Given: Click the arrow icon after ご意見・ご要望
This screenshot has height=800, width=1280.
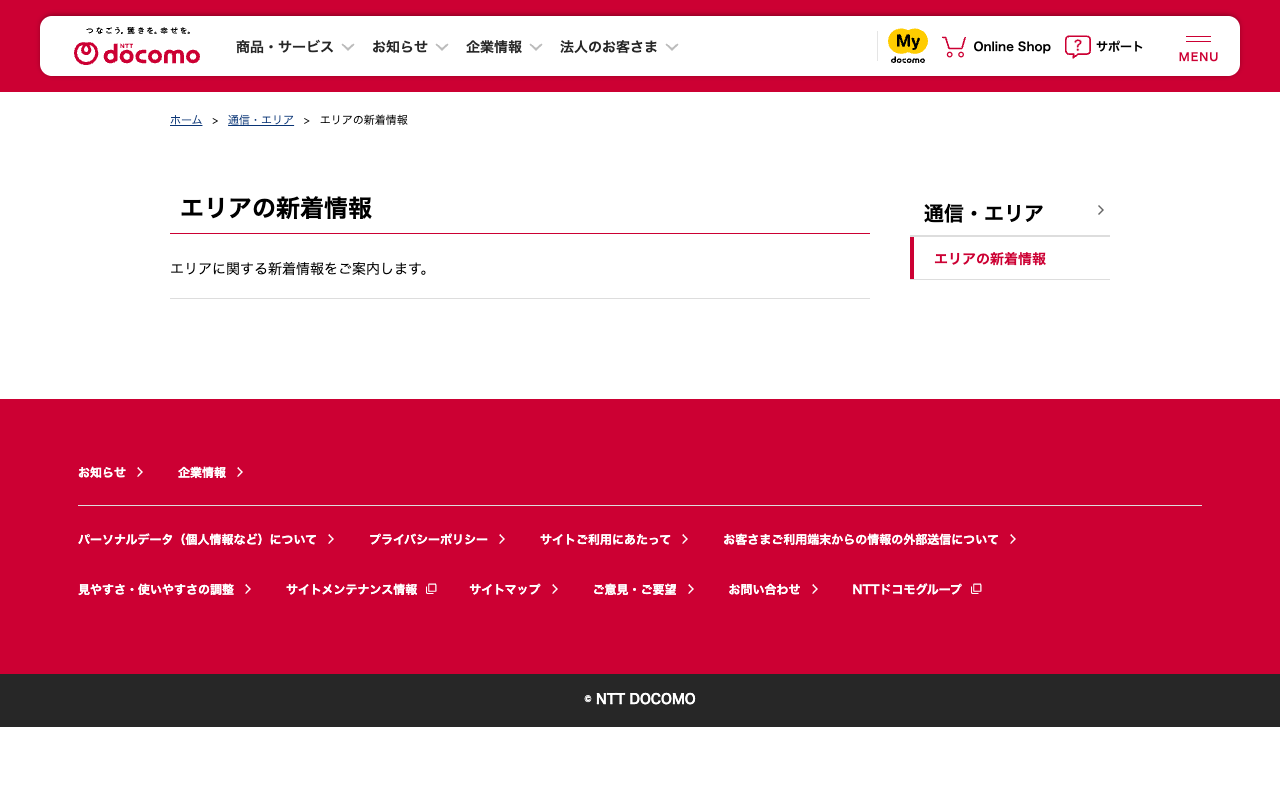Looking at the screenshot, I should pyautogui.click(x=691, y=589).
